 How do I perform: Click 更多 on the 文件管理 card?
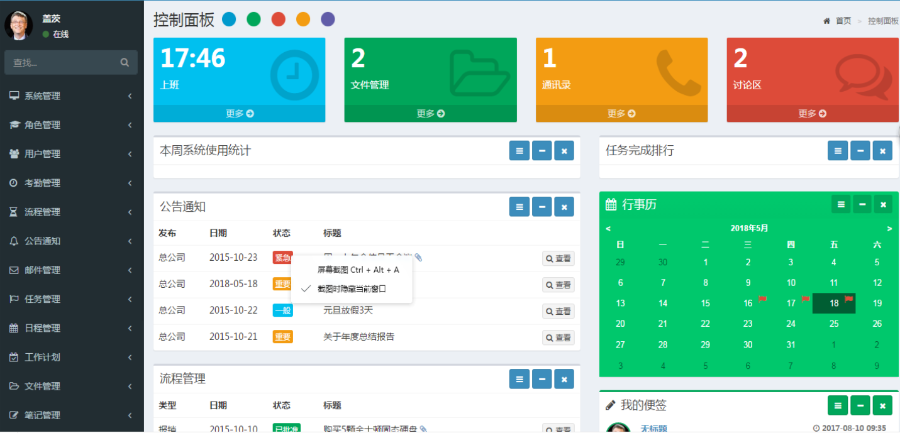(430, 114)
